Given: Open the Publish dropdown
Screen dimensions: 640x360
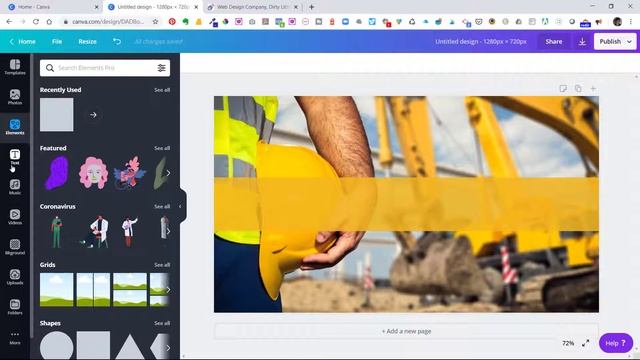Looking at the screenshot, I should (615, 42).
